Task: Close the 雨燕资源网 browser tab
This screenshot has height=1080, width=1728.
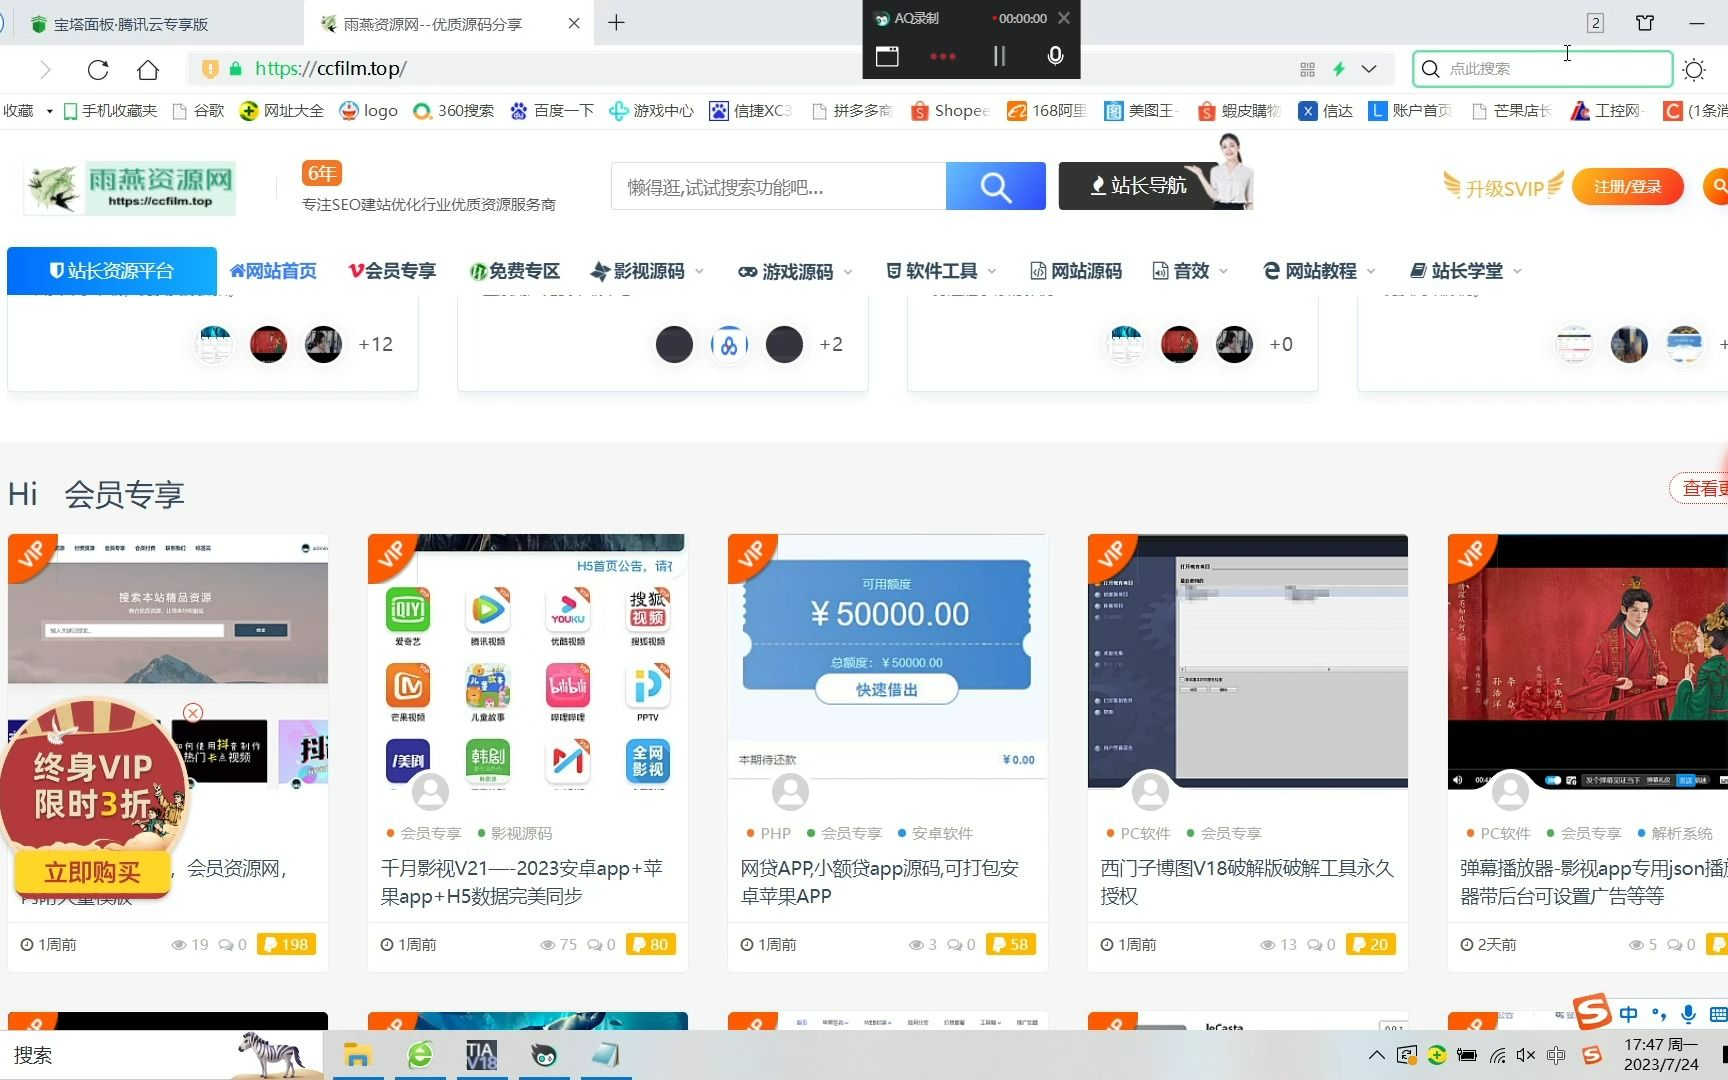Action: pos(574,23)
